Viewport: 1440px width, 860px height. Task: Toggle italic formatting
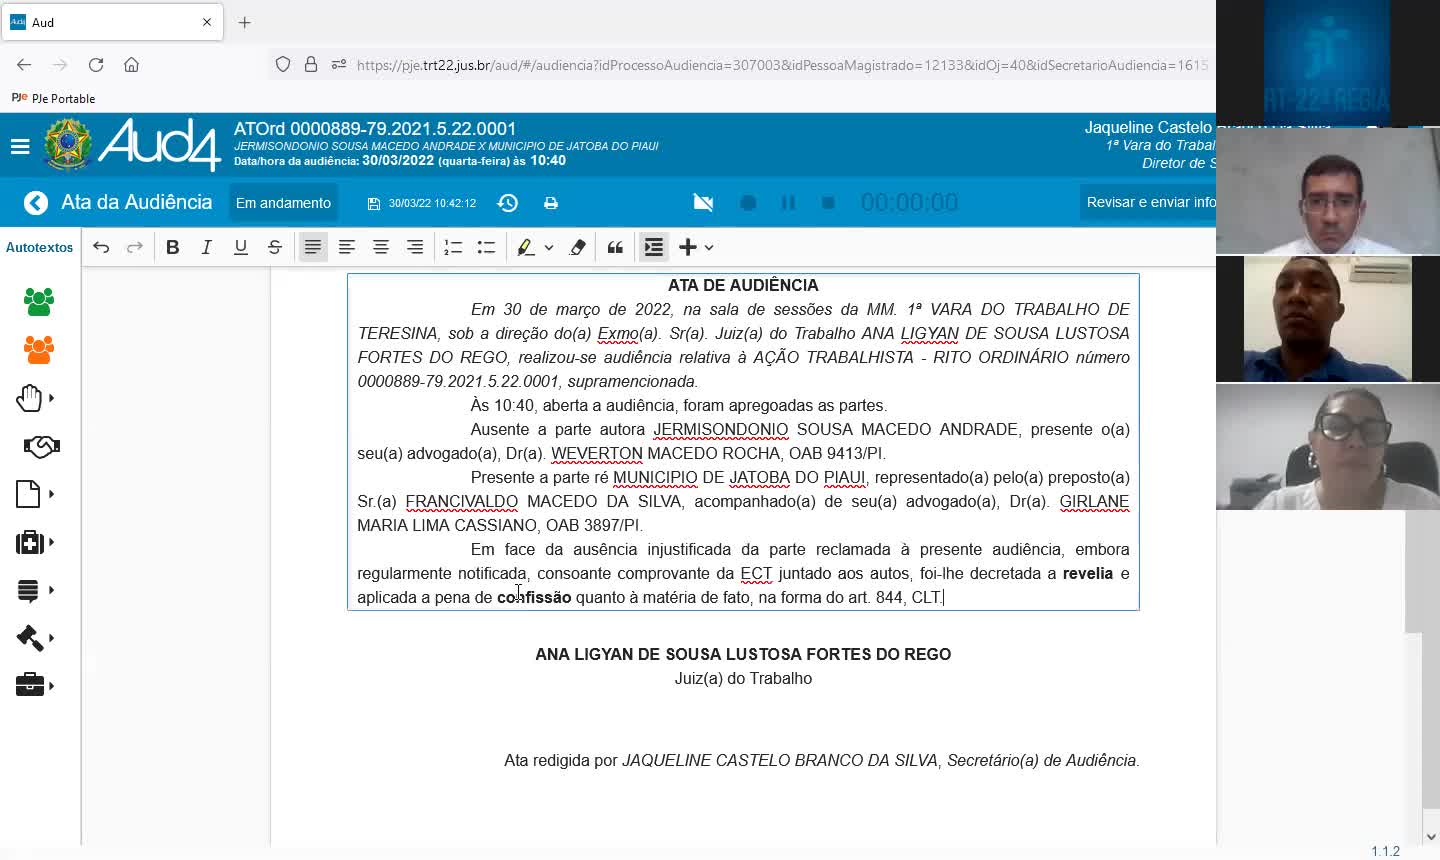coord(207,247)
